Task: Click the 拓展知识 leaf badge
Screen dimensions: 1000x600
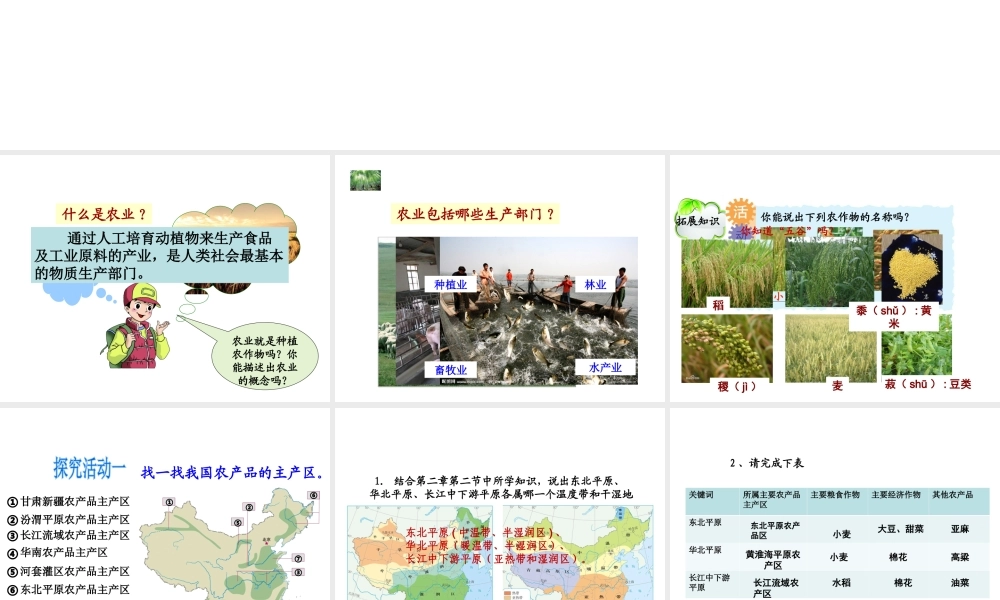Action: tap(699, 219)
